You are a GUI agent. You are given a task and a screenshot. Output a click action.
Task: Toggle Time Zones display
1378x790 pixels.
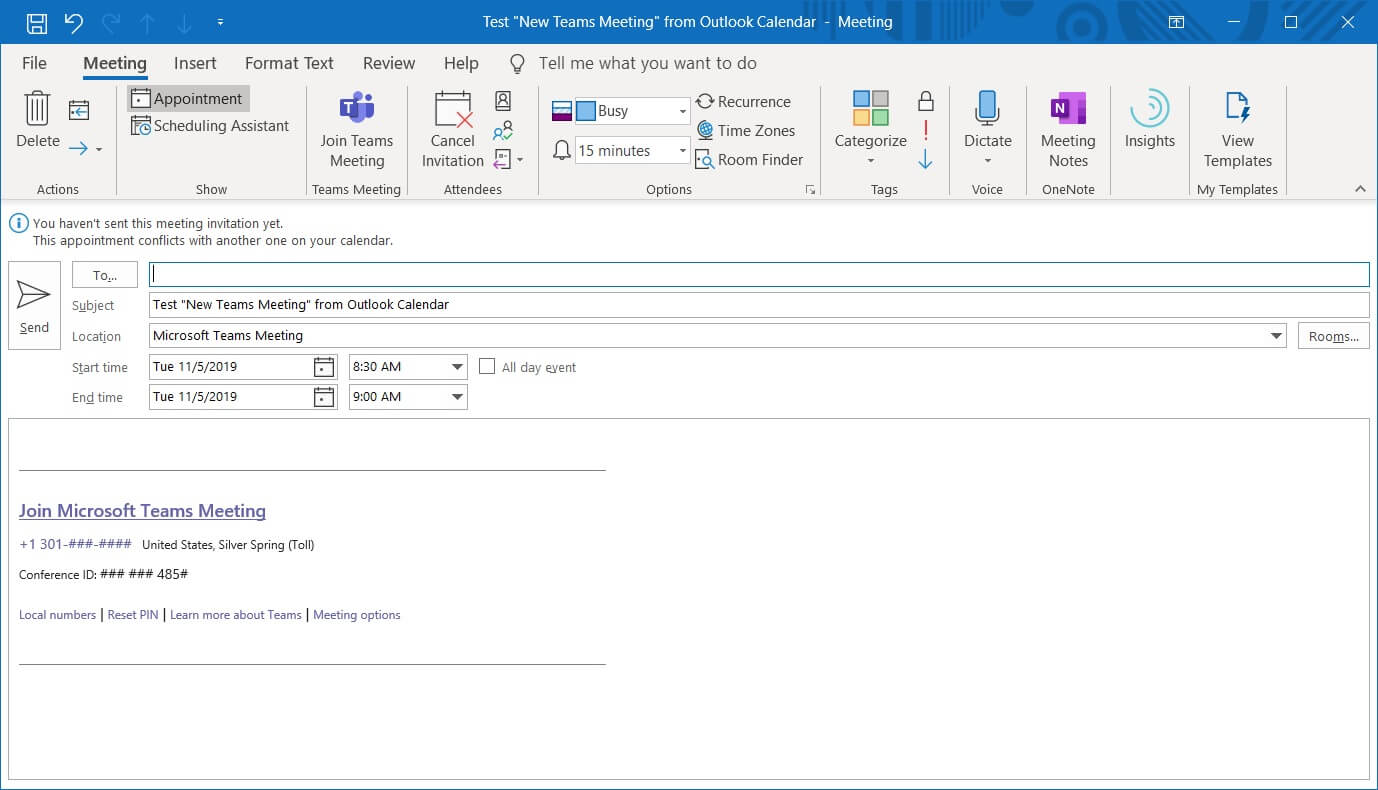pos(746,130)
